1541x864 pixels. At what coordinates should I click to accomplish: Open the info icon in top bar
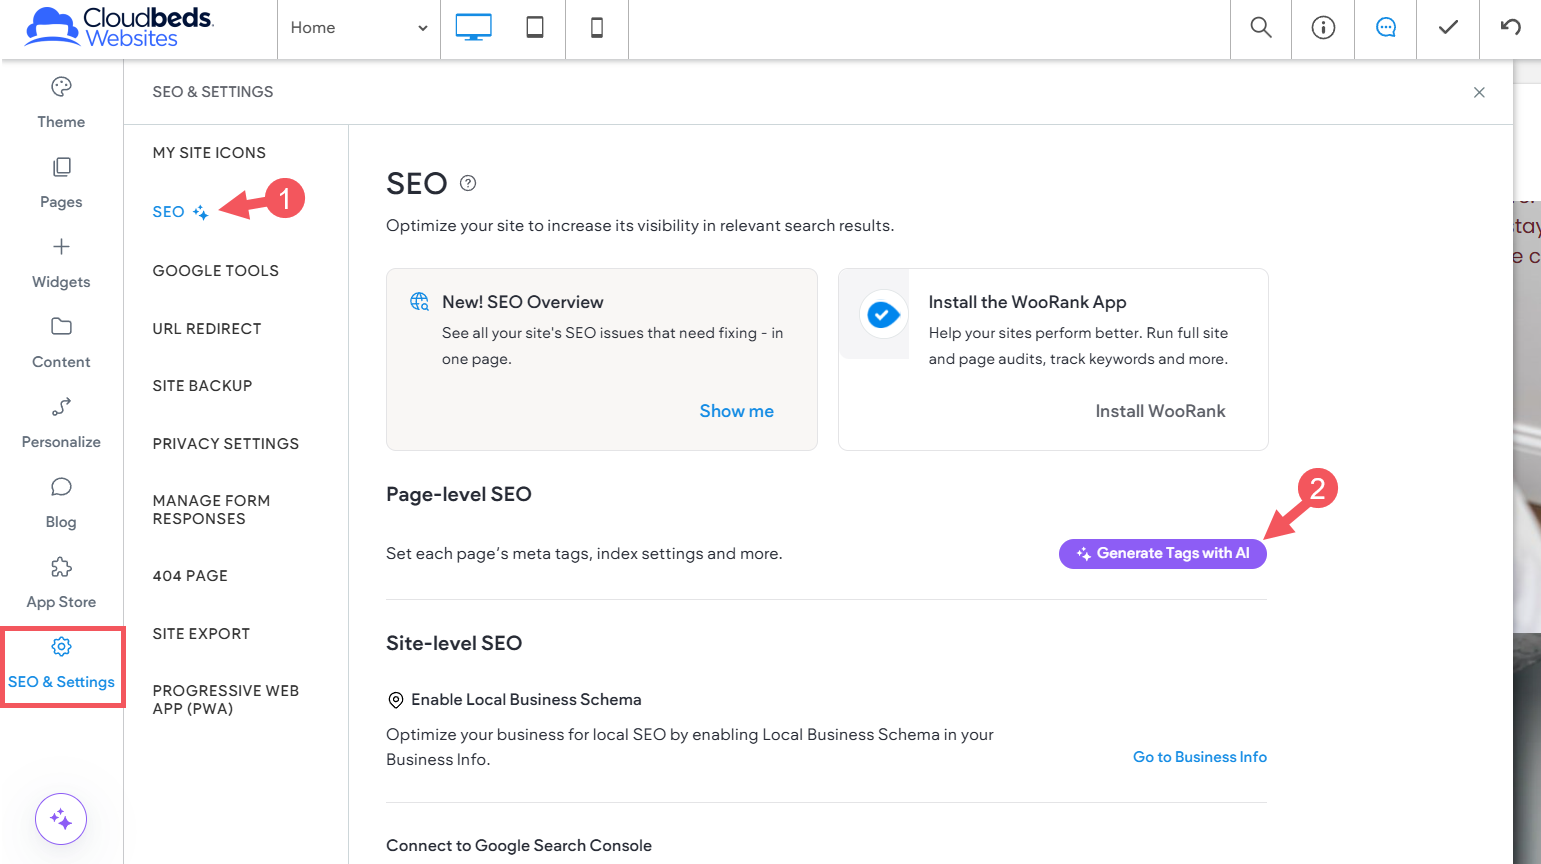pyautogui.click(x=1323, y=28)
